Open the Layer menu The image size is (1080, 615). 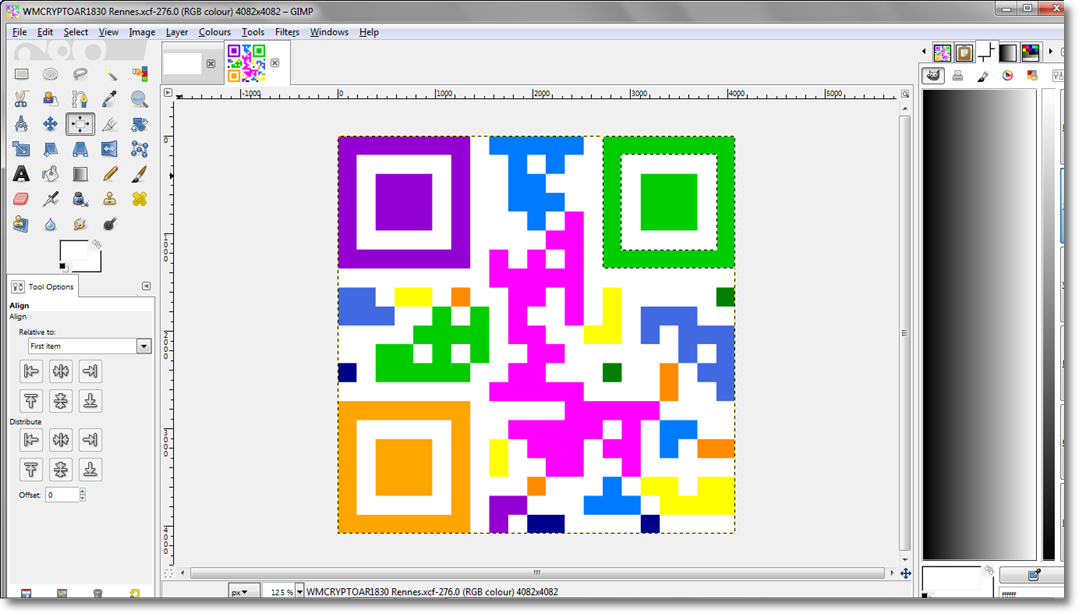click(177, 32)
